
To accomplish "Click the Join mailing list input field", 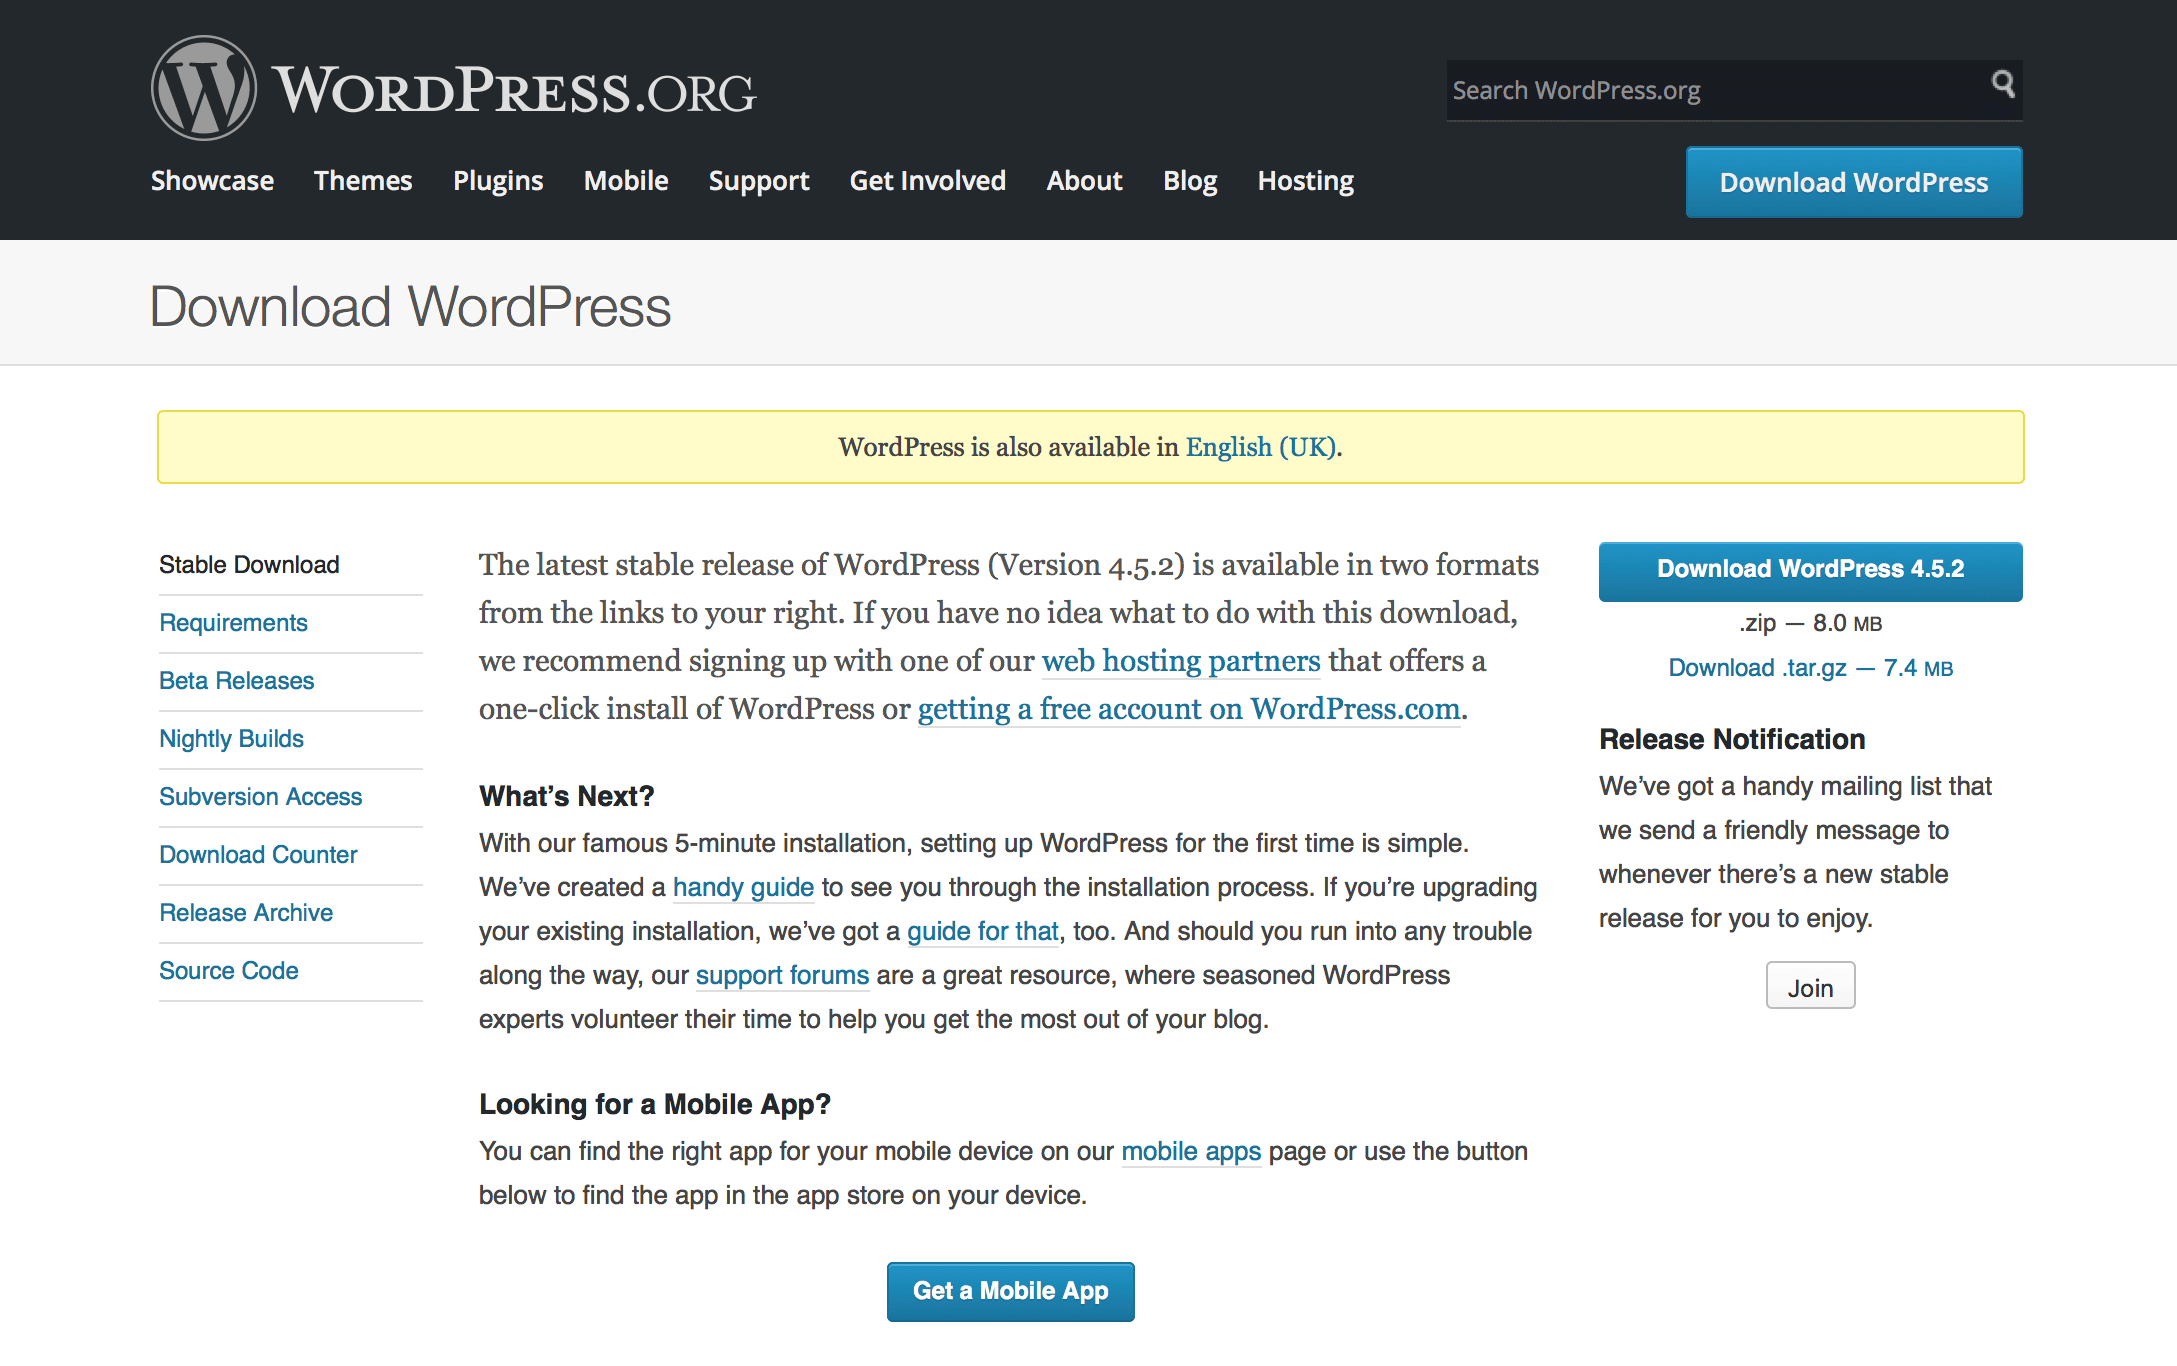I will [1809, 987].
